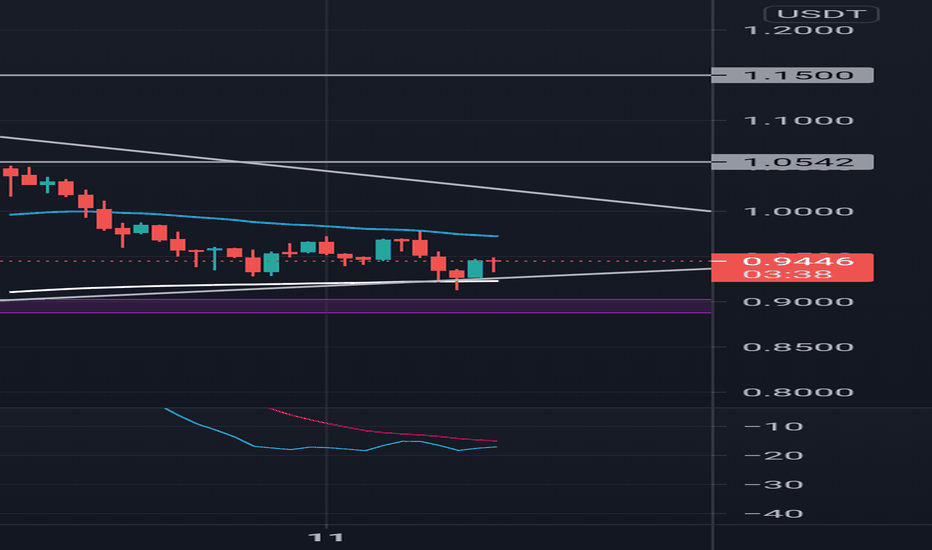
Task: Click the 1.1000 price axis value
Action: [x=798, y=121]
